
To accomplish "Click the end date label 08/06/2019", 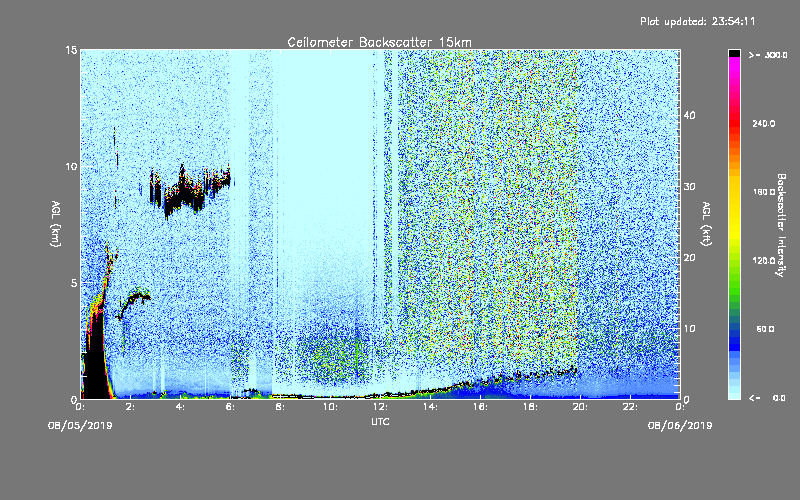I will tap(680, 426).
